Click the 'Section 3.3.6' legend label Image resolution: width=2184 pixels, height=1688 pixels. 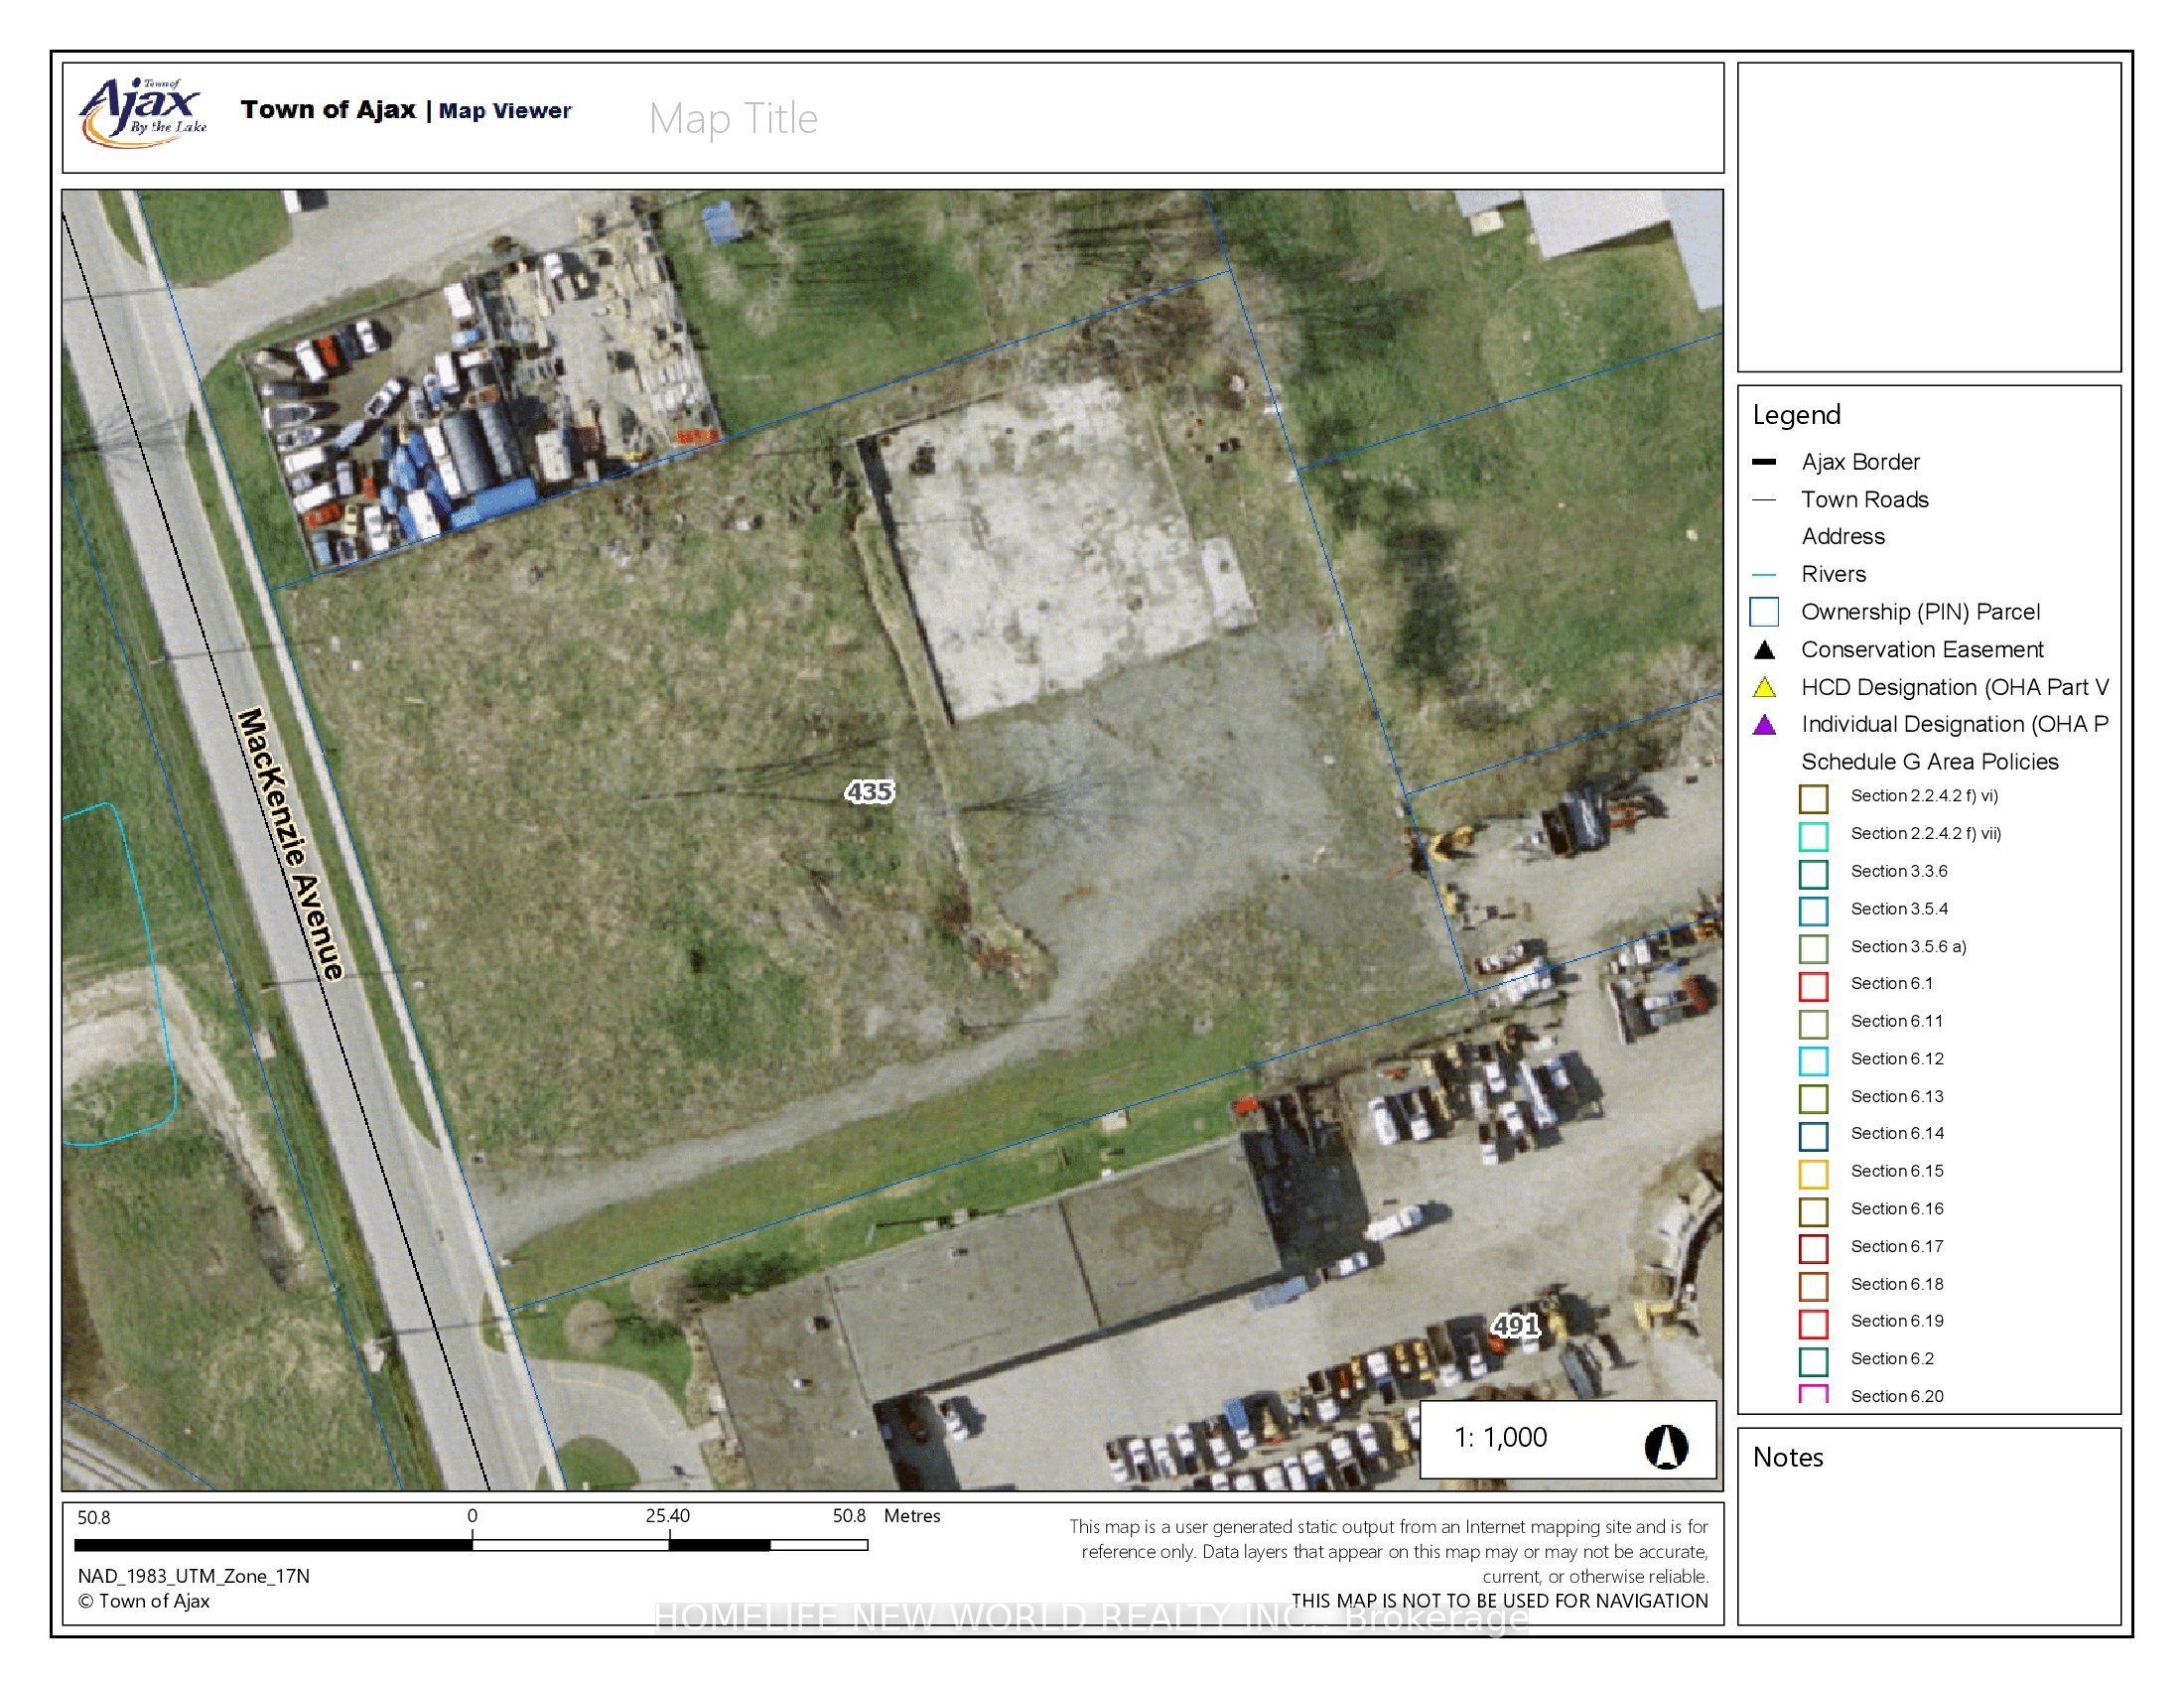1899,871
